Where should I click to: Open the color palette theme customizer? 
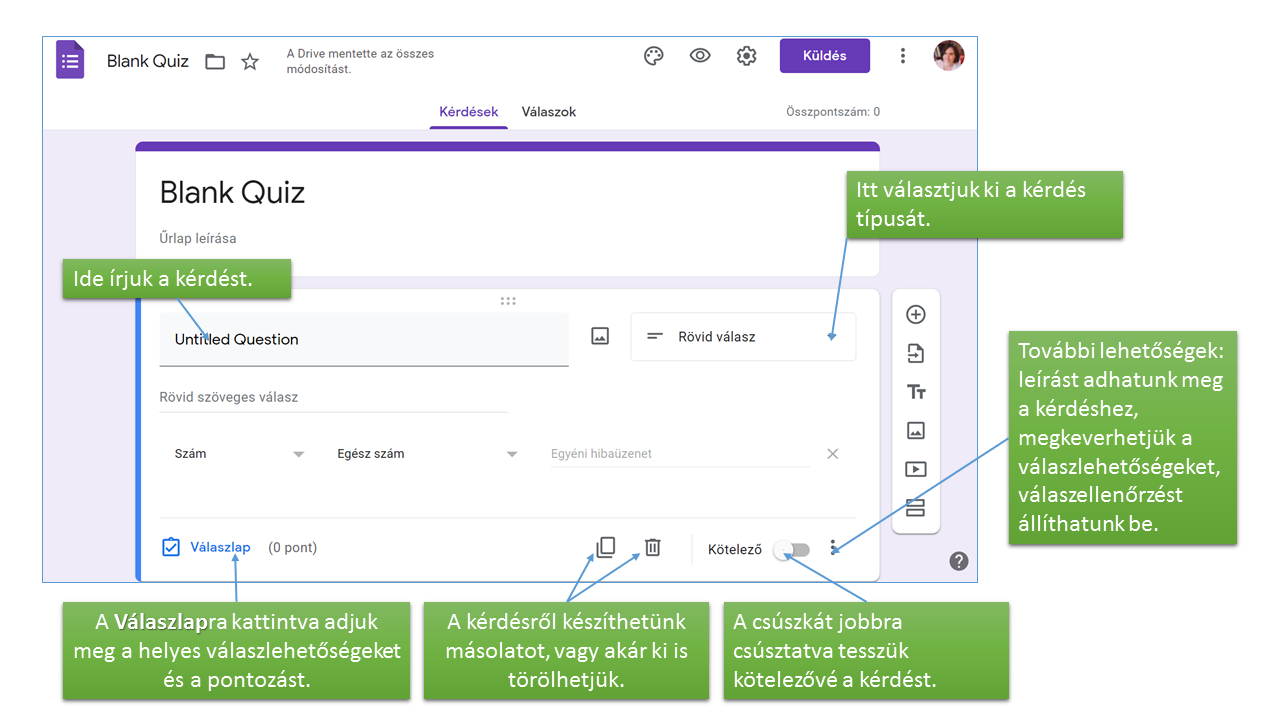point(654,56)
